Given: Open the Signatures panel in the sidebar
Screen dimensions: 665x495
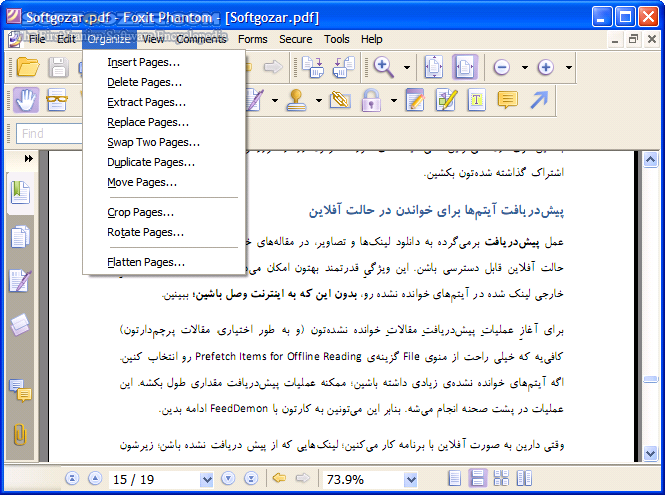Looking at the screenshot, I should [20, 280].
